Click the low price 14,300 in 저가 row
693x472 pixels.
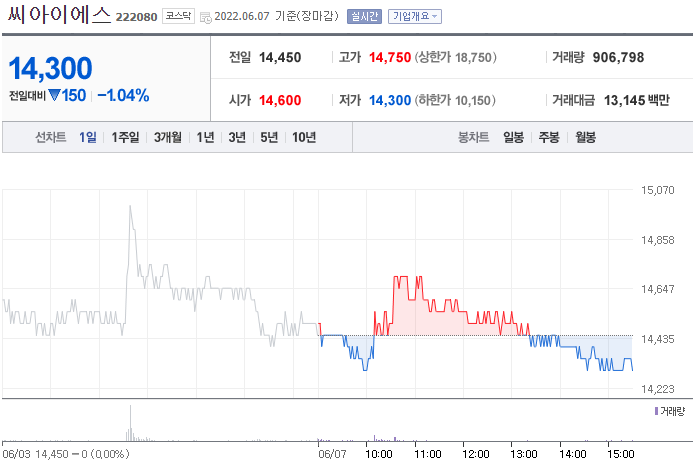(x=390, y=100)
